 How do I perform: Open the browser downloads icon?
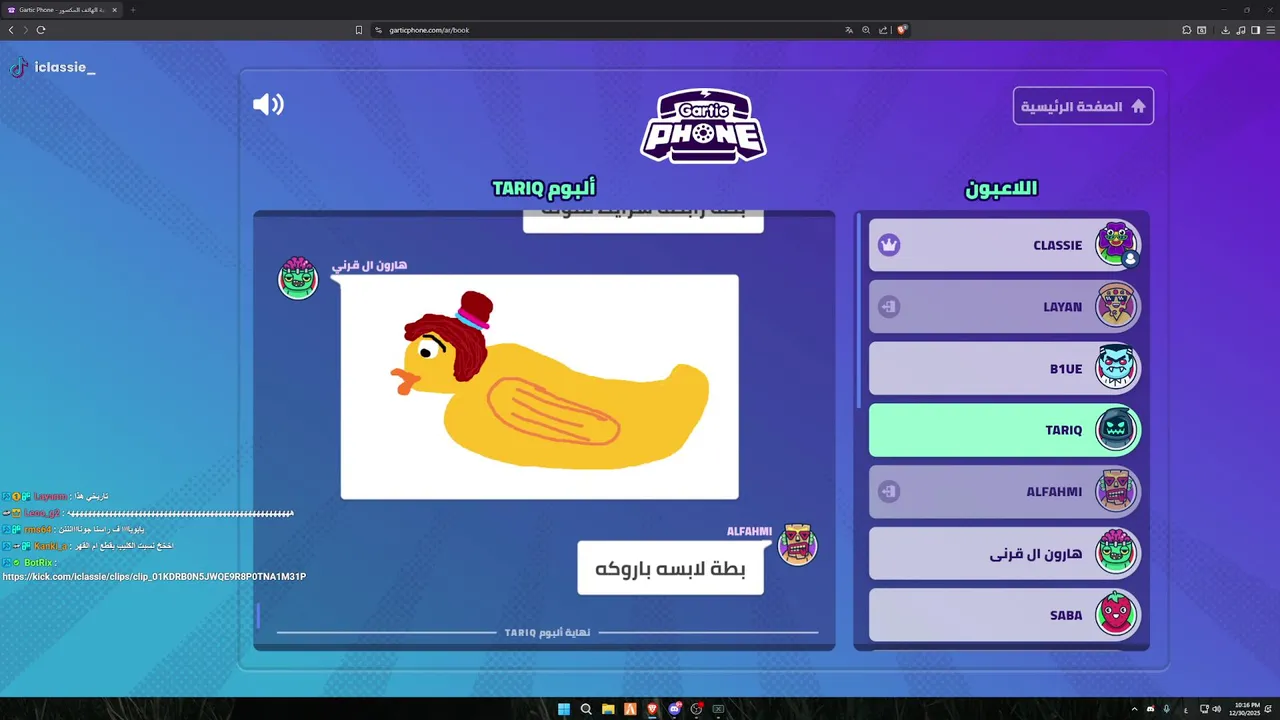click(1225, 30)
